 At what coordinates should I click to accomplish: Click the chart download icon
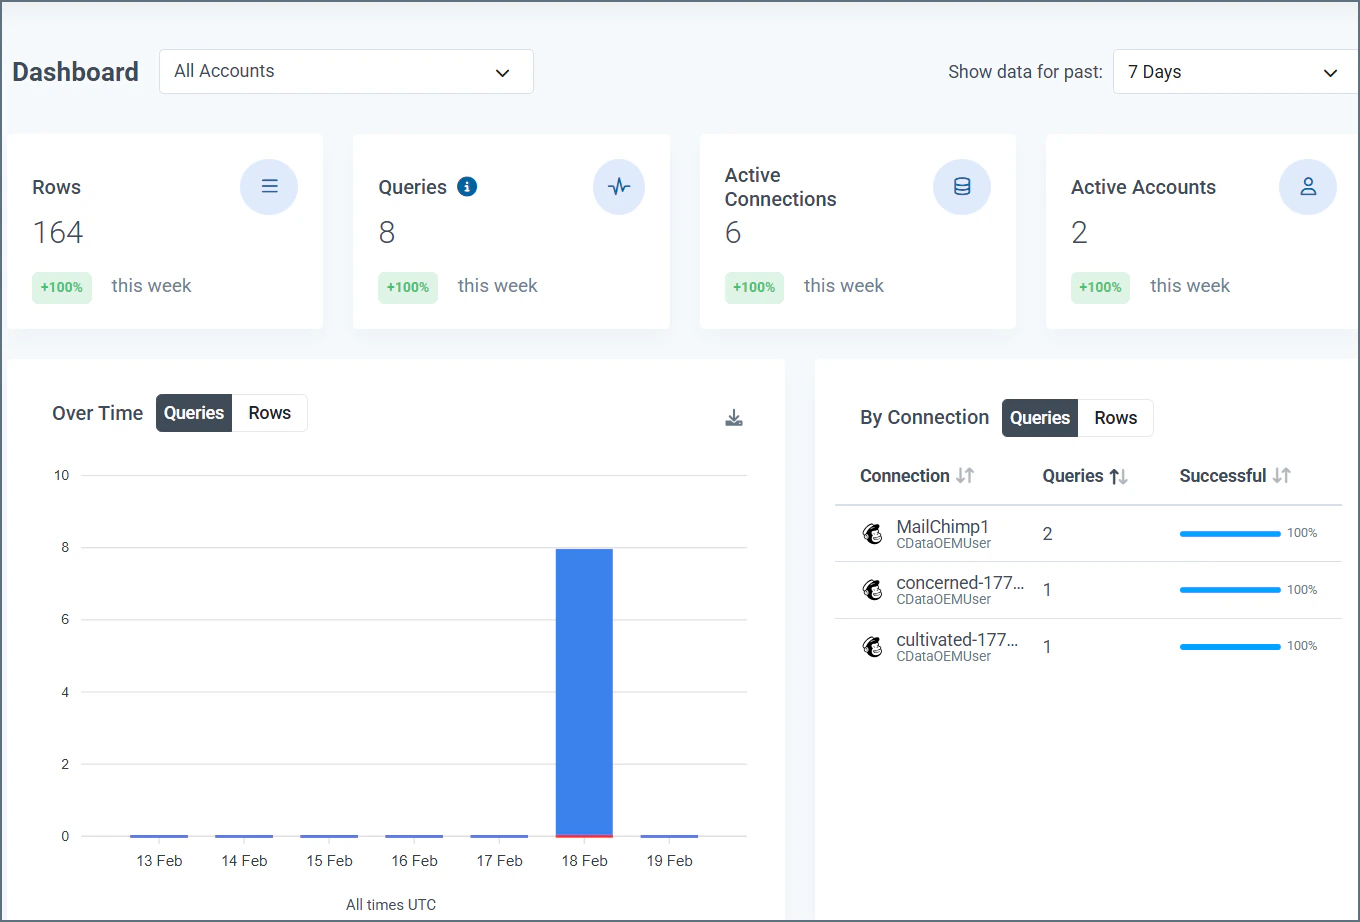coord(733,418)
